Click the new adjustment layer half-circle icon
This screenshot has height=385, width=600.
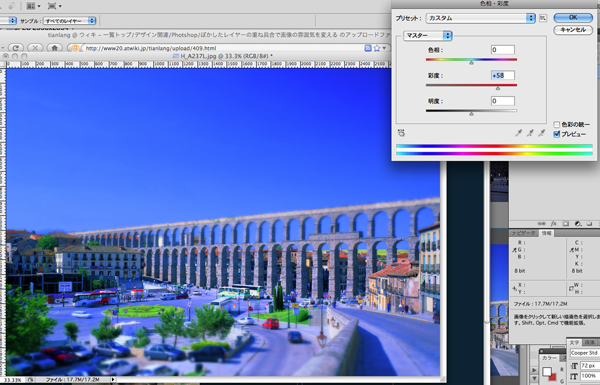point(578,223)
